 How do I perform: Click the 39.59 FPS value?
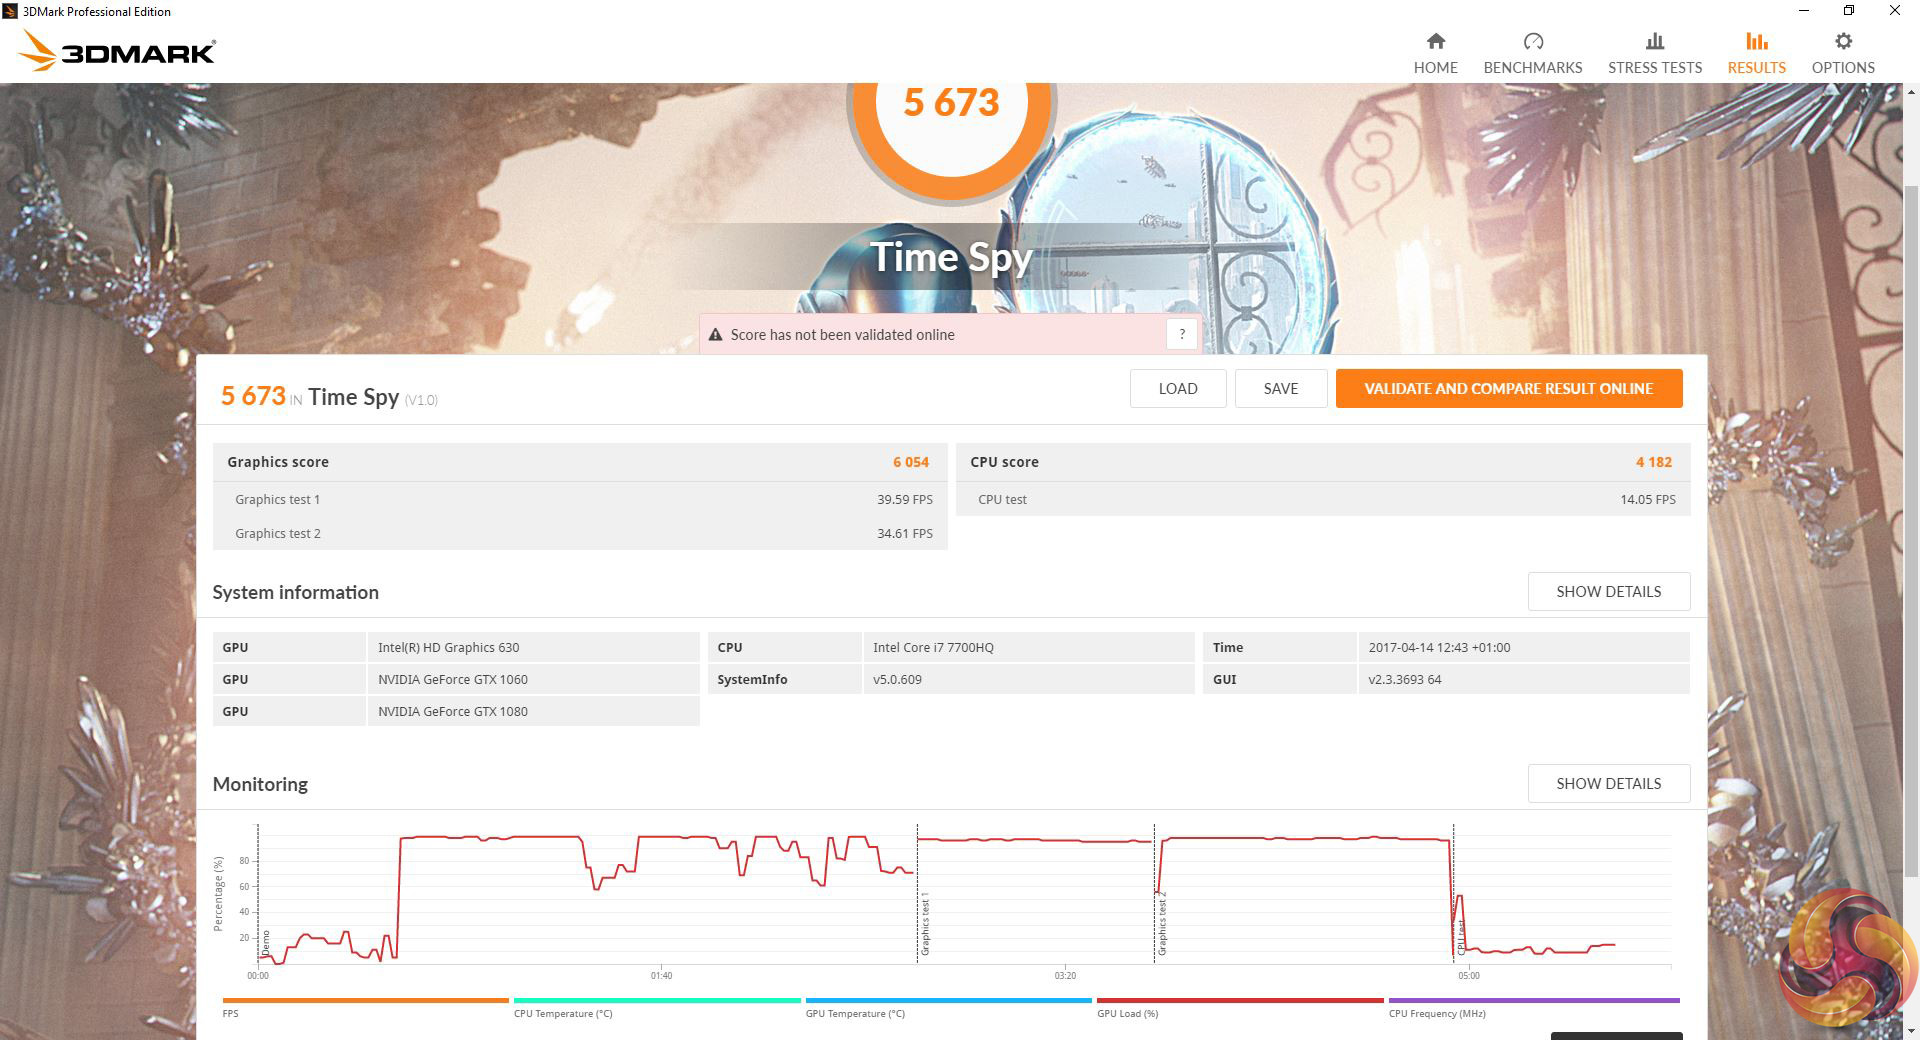[905, 500]
